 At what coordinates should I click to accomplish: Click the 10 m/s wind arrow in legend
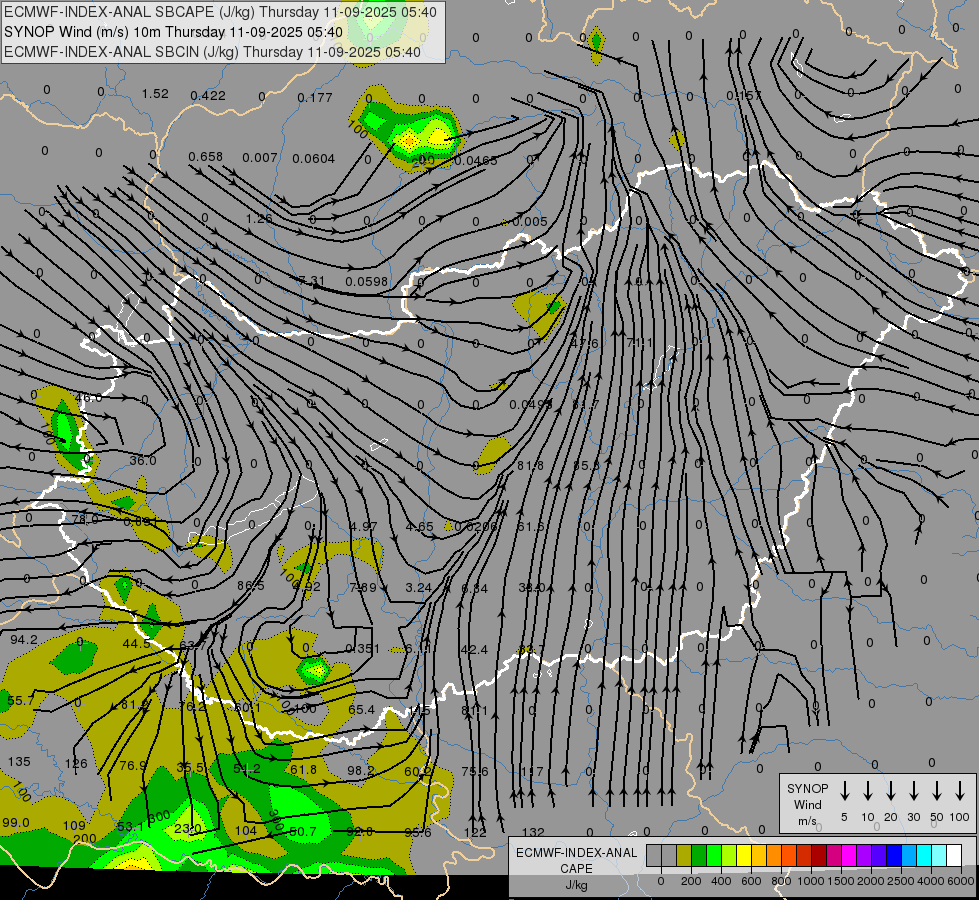(868, 791)
